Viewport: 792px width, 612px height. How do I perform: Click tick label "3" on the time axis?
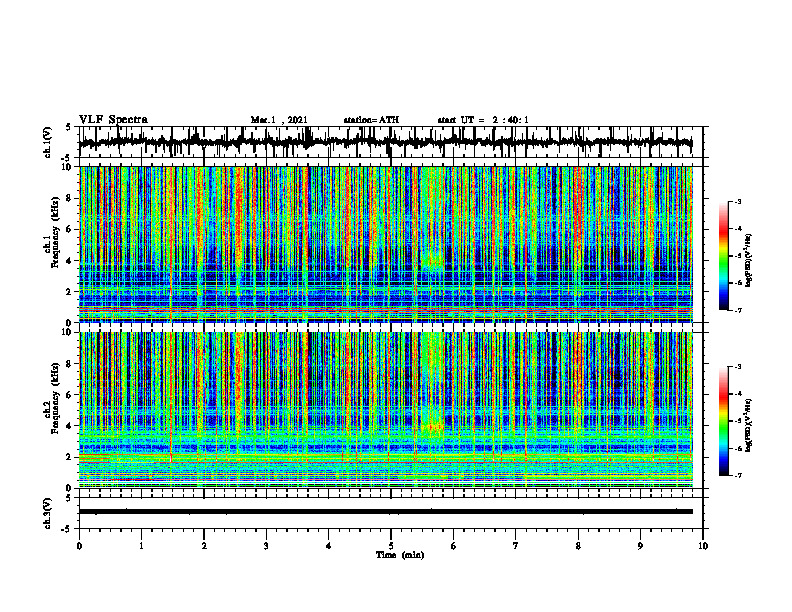pos(266,546)
